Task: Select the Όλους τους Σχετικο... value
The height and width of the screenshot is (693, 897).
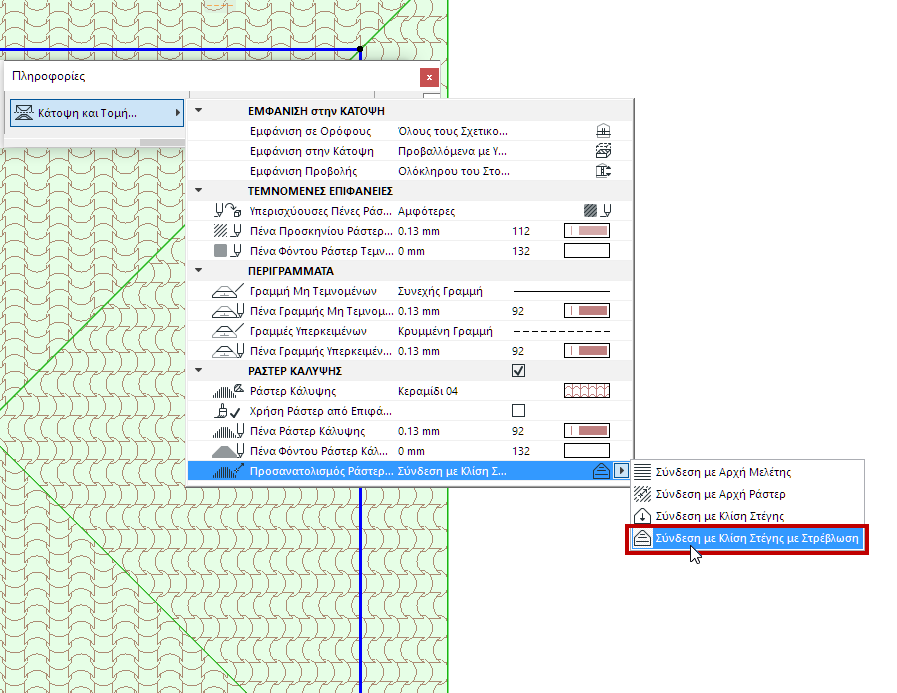Action: pos(453,131)
